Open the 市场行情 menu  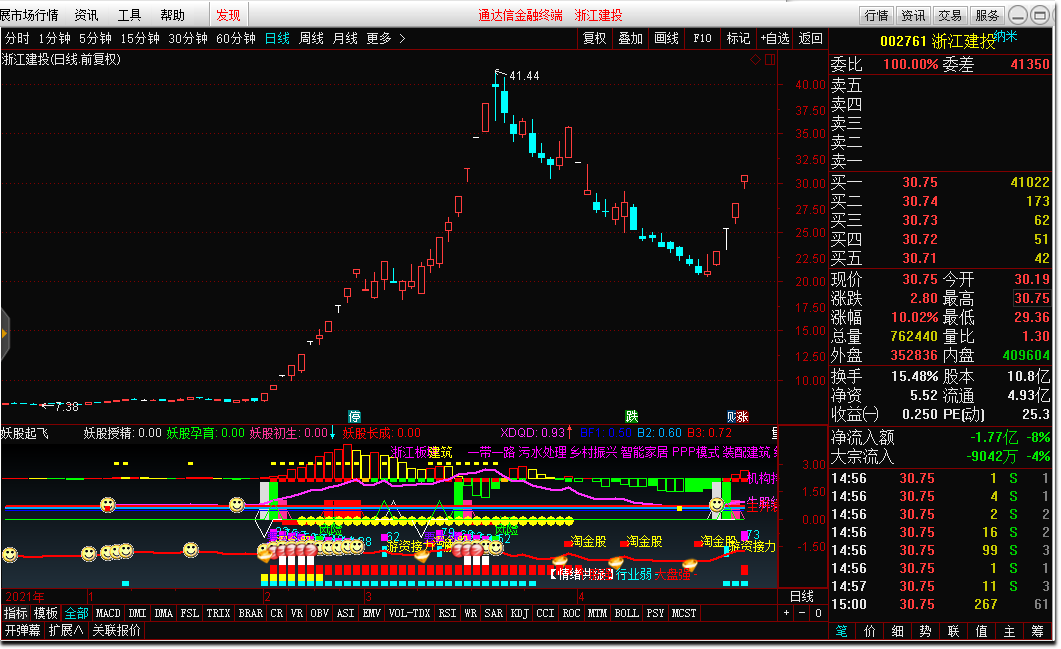click(29, 15)
